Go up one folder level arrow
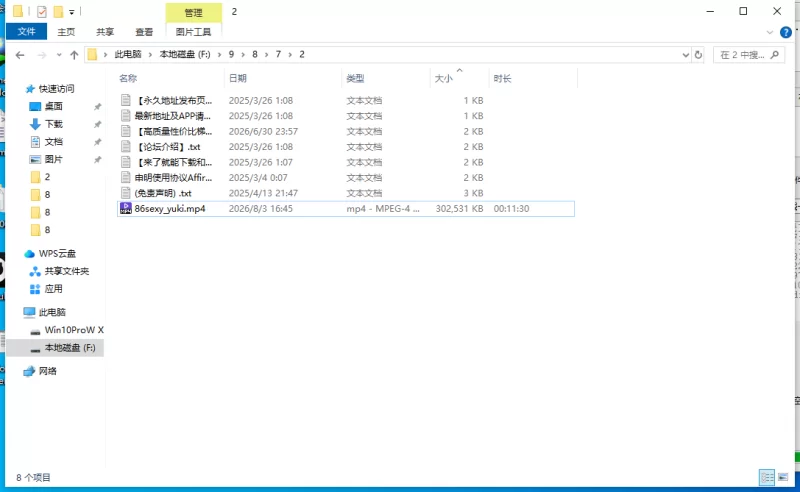Screen dimensions: 800x492 pyautogui.click(x=74, y=55)
